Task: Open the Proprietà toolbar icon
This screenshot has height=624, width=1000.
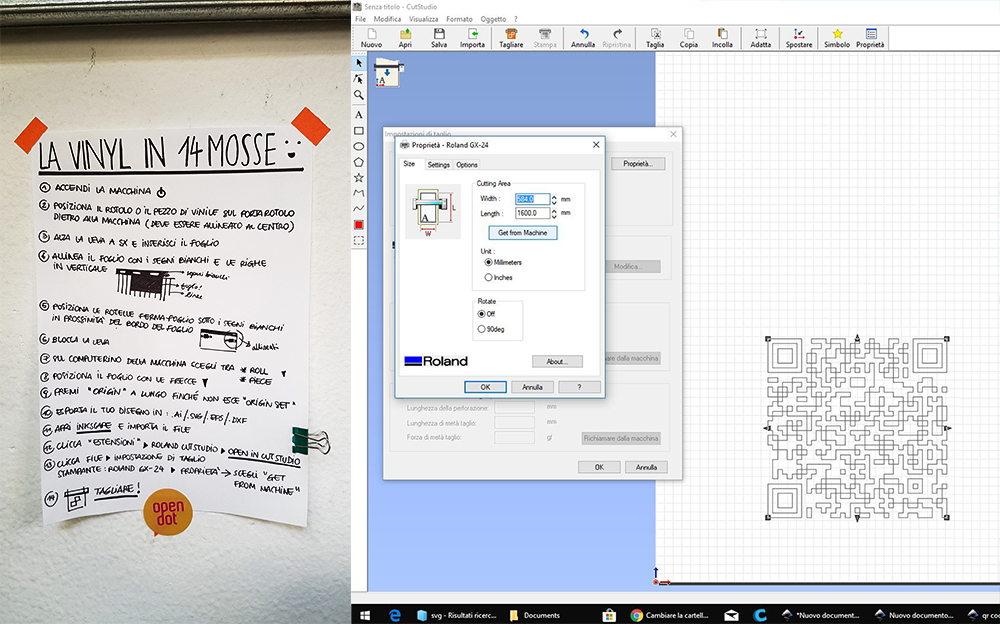Action: pos(871,38)
